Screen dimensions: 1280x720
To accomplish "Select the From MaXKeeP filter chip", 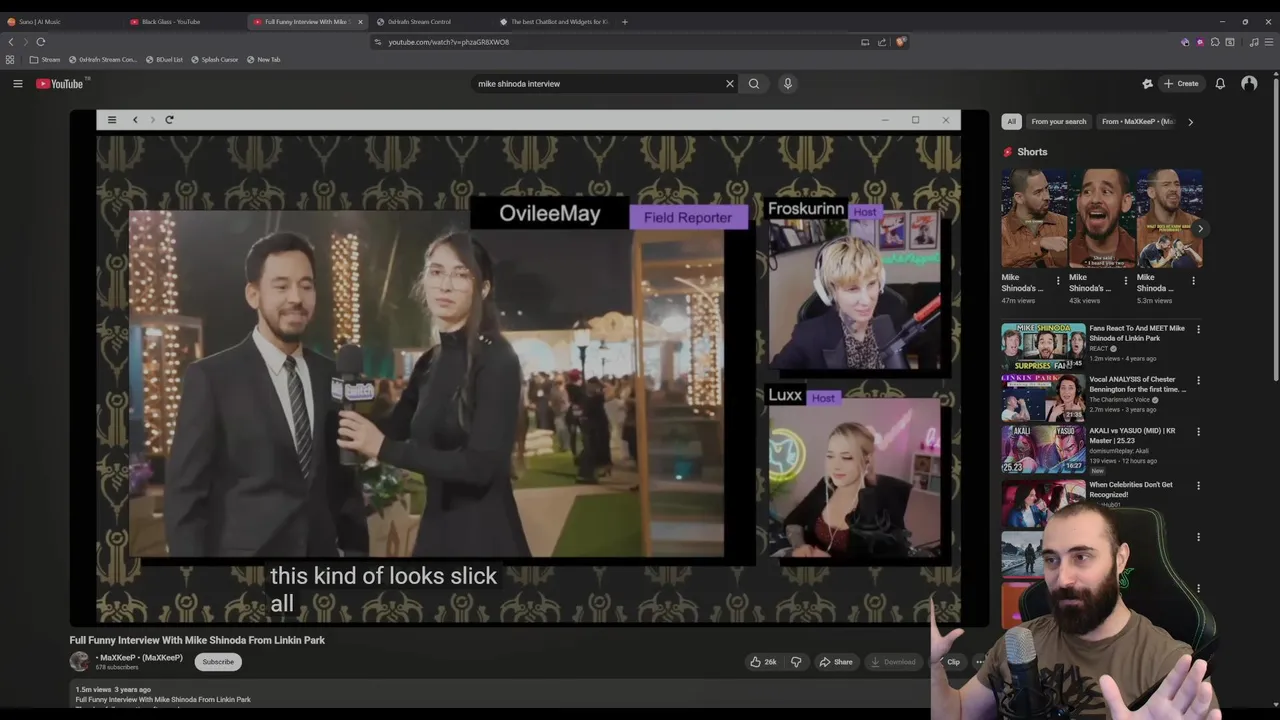I will tap(1137, 122).
